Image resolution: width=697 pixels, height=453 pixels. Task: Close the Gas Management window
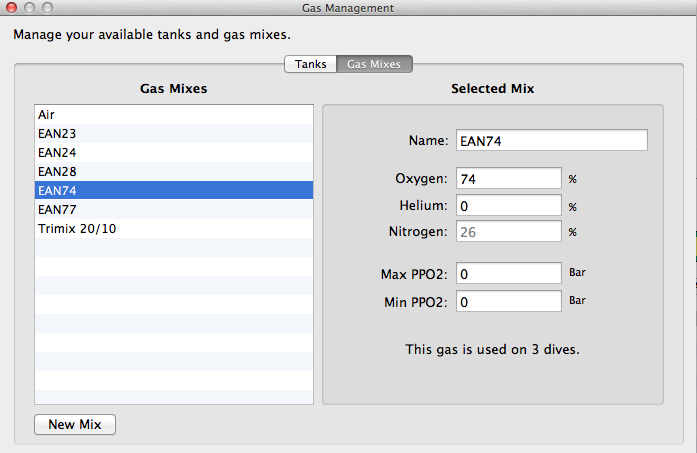point(11,8)
